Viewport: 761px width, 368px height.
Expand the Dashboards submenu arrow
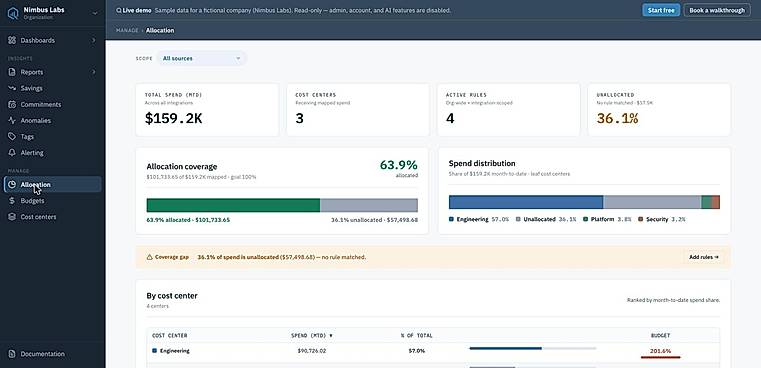coord(94,40)
